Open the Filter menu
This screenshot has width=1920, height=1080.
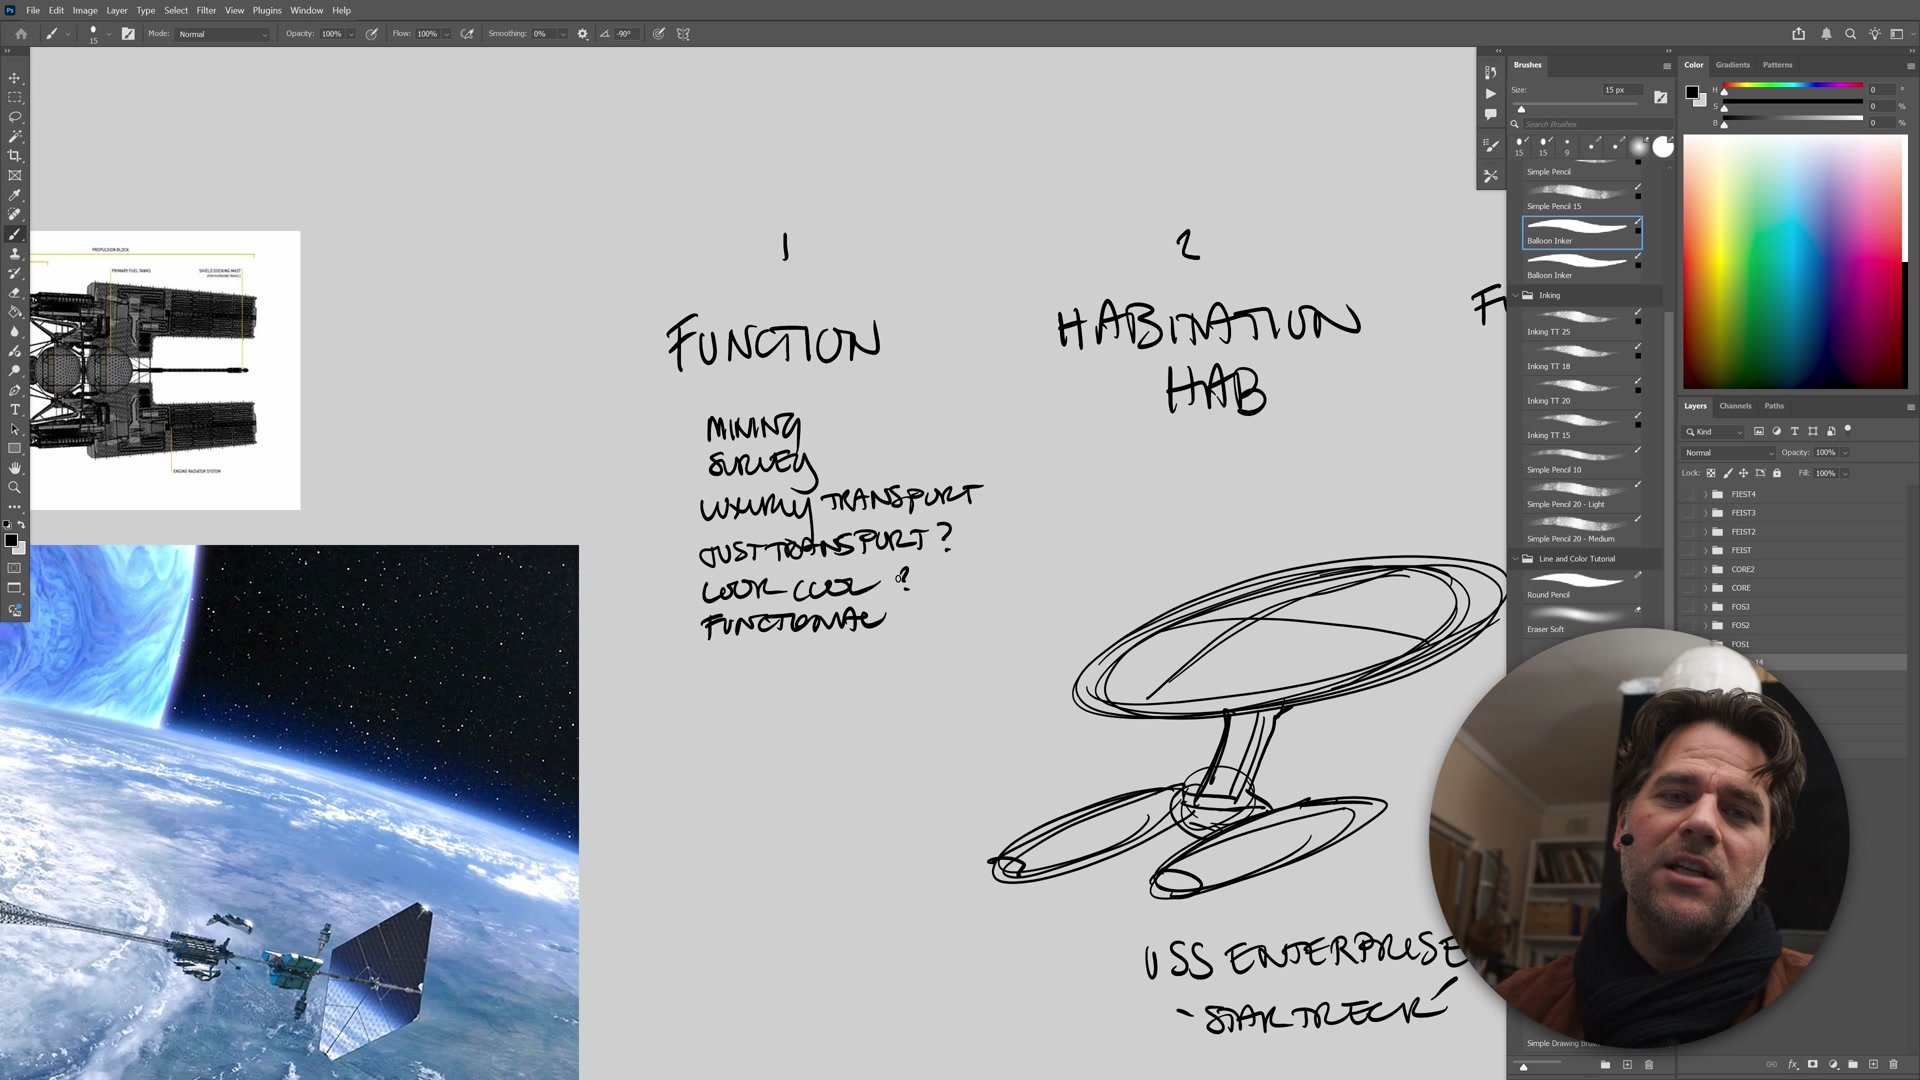tap(206, 10)
